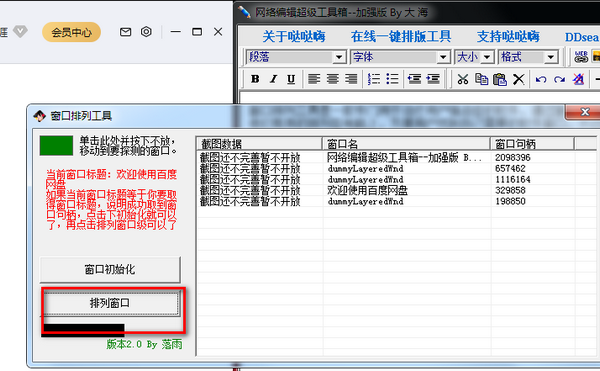Align text right in the editor toolbar
Viewport: 600px width, 371px height.
(351, 79)
